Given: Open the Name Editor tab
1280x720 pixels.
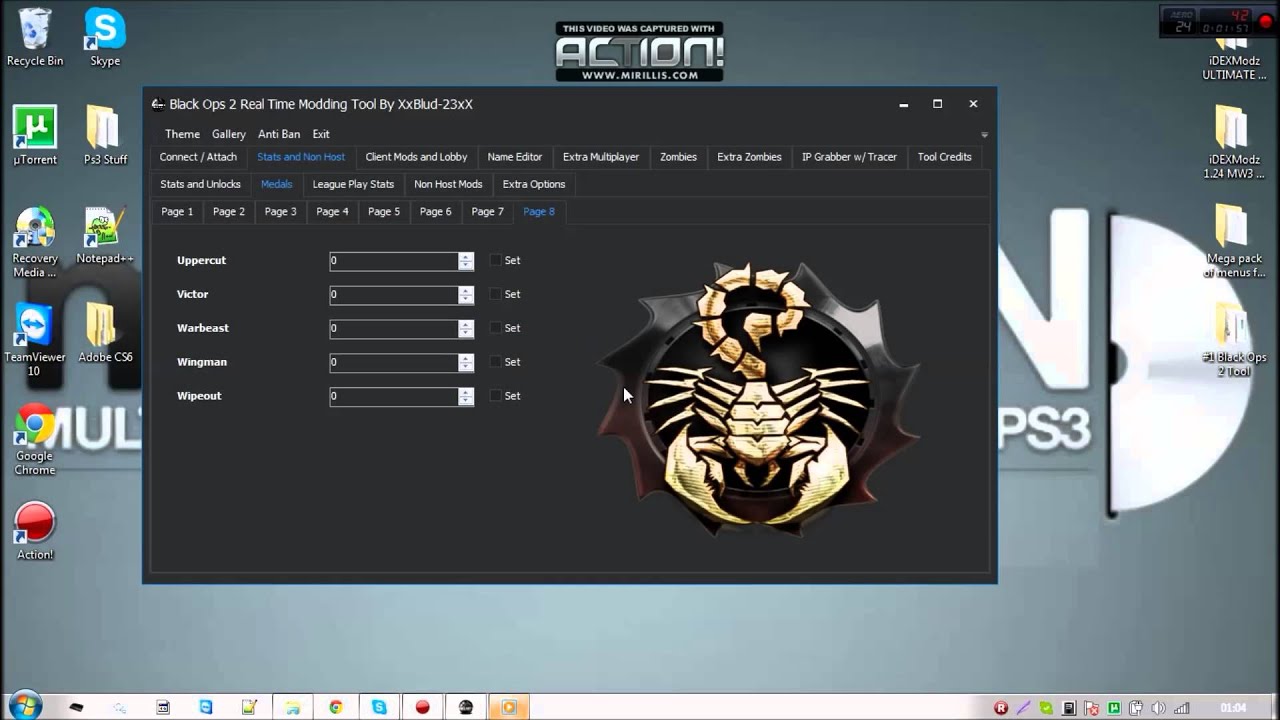Looking at the screenshot, I should pos(515,157).
